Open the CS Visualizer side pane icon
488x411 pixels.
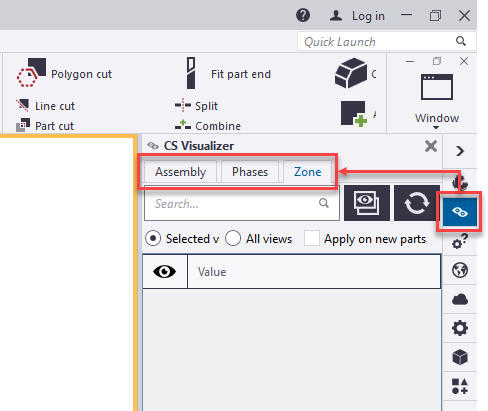click(x=460, y=212)
